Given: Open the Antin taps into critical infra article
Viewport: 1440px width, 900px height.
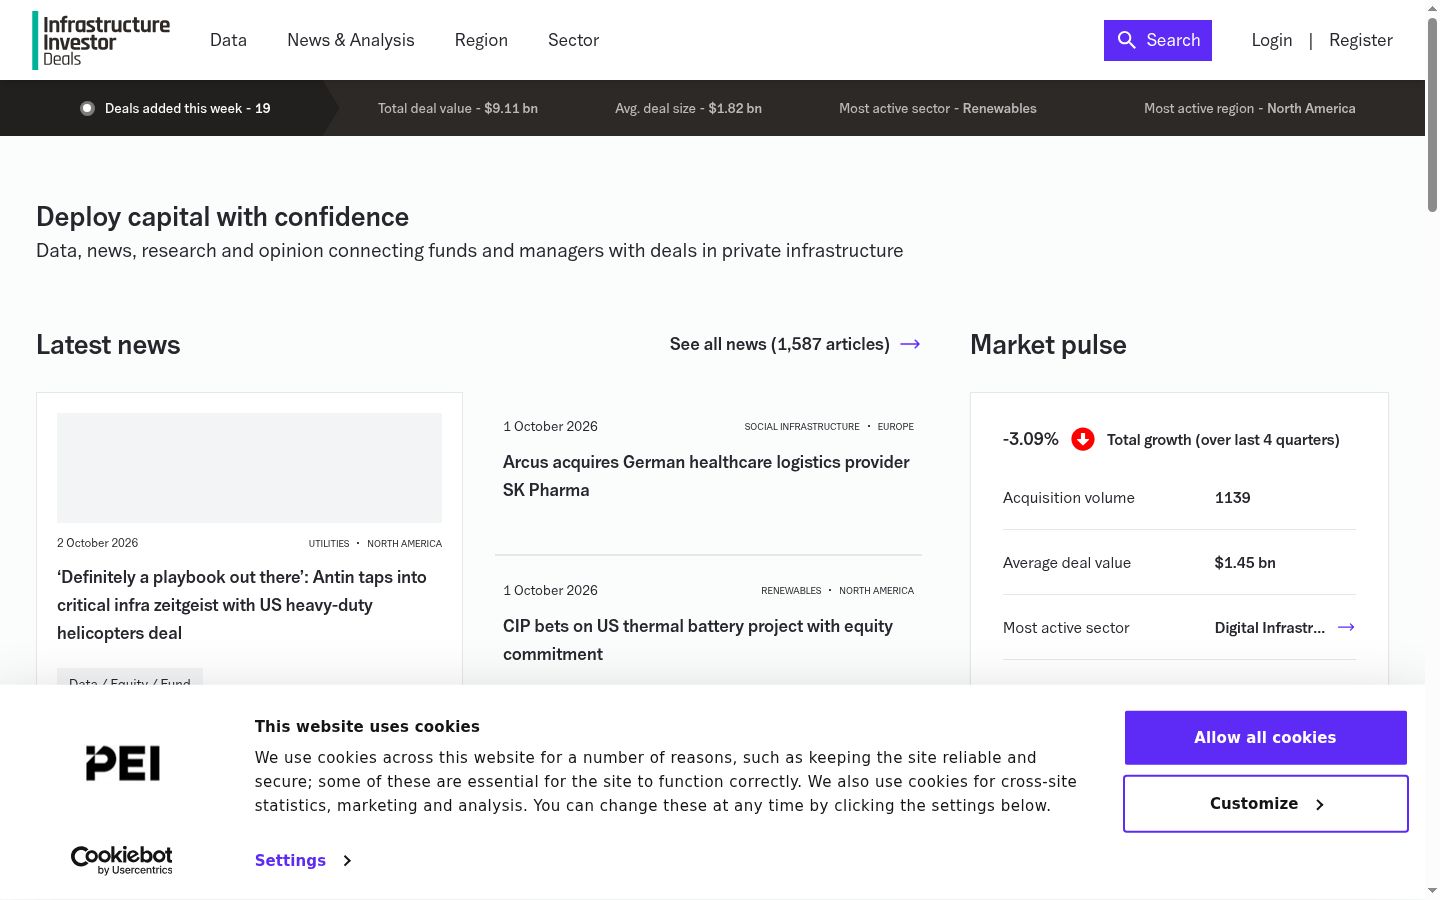Looking at the screenshot, I should coord(242,605).
